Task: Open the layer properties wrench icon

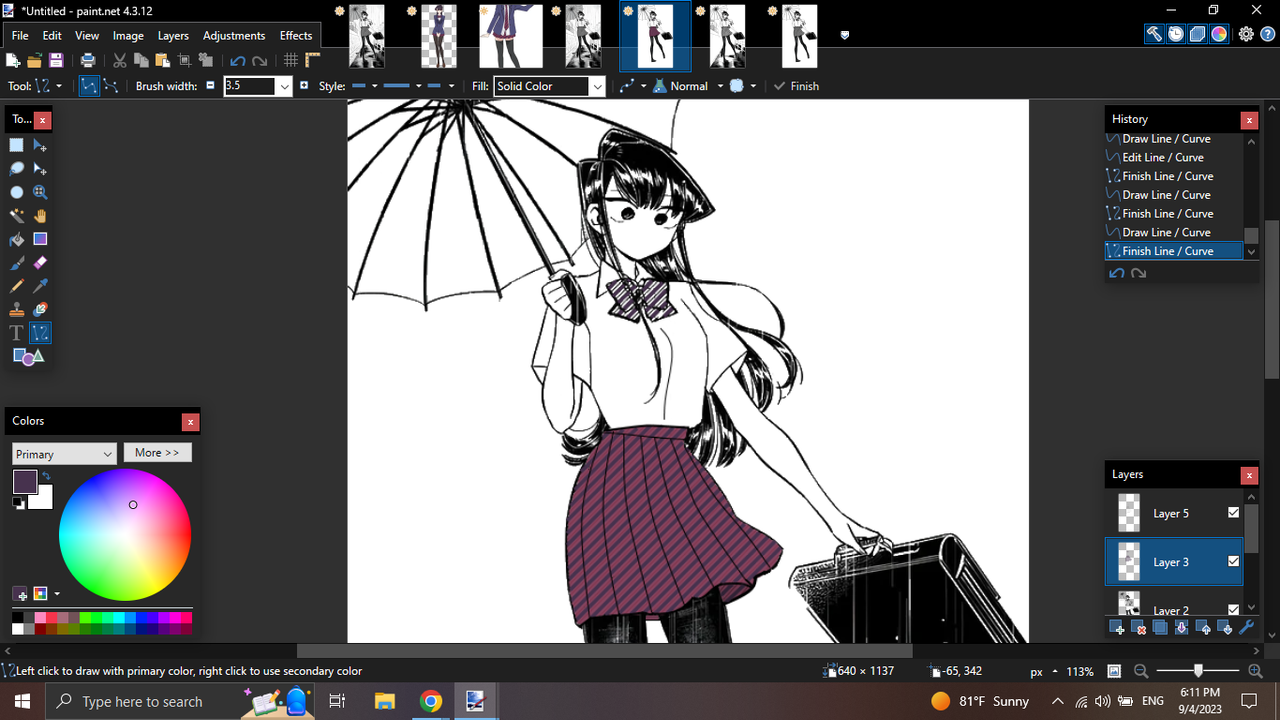Action: 1246,627
